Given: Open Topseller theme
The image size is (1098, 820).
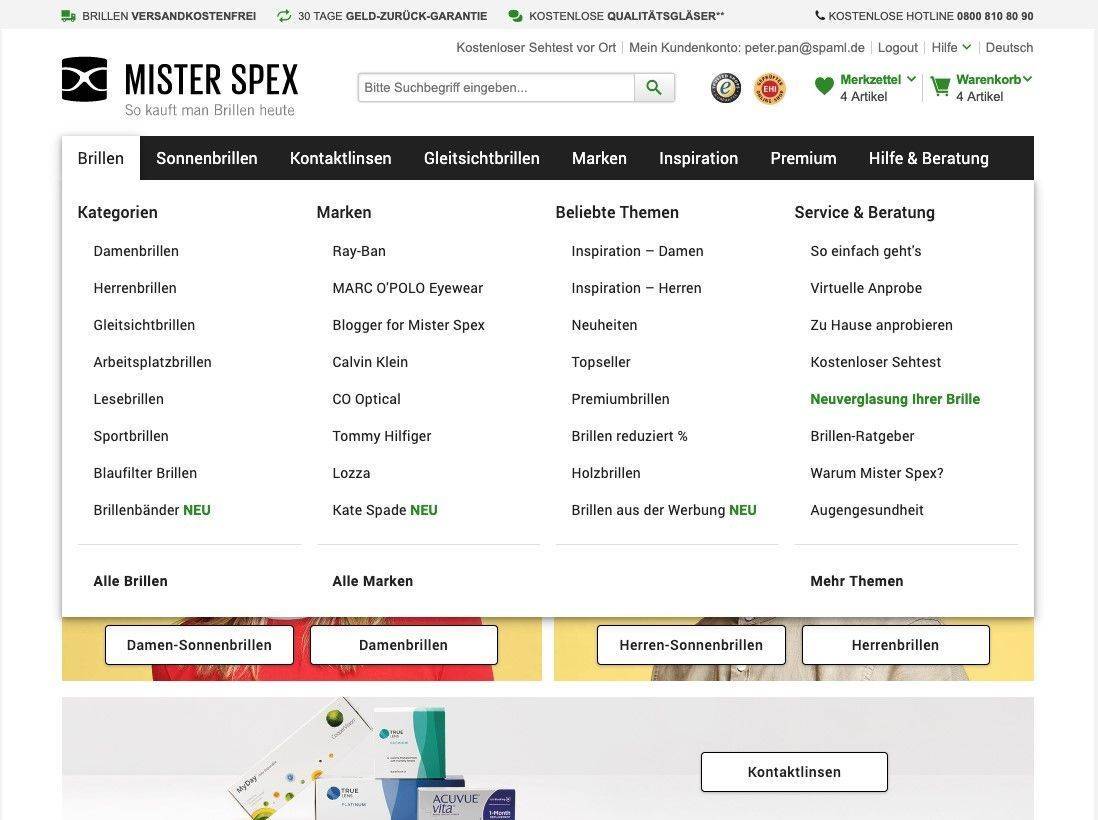Looking at the screenshot, I should pos(601,362).
